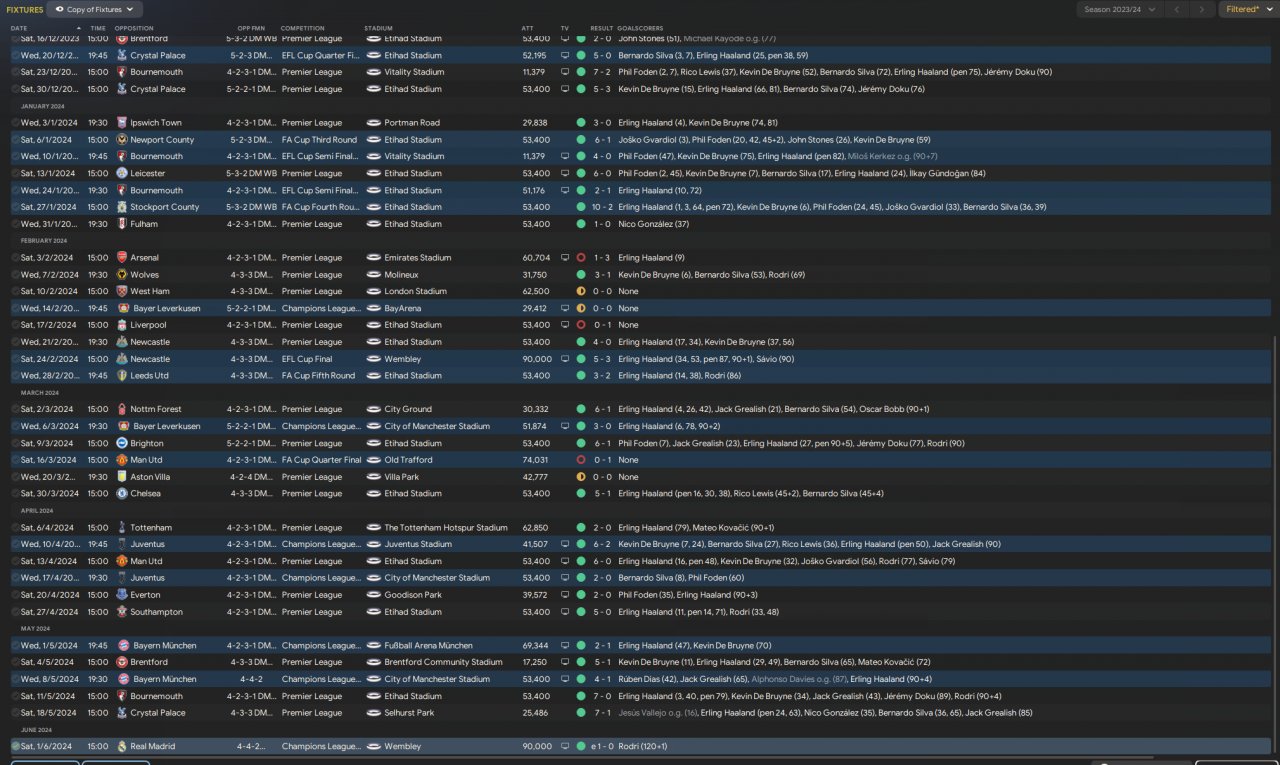The image size is (1280, 765).
Task: Go to the previous season with the left arrow
Action: coord(1176,9)
